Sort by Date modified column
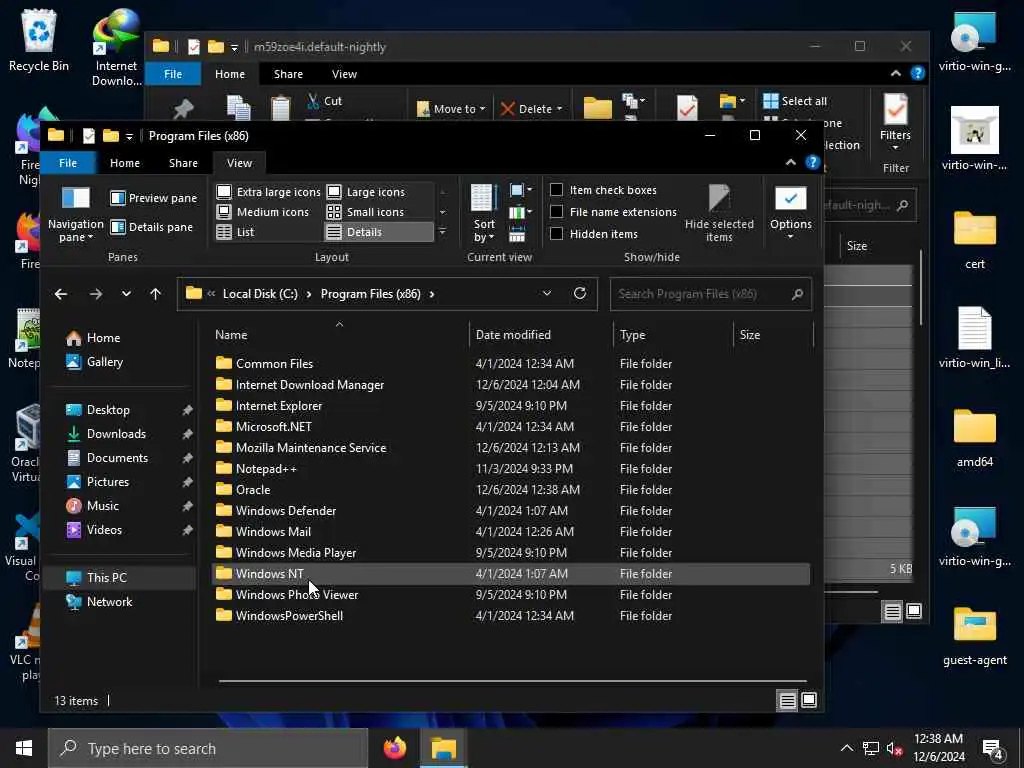The height and width of the screenshot is (768, 1024). 513,334
